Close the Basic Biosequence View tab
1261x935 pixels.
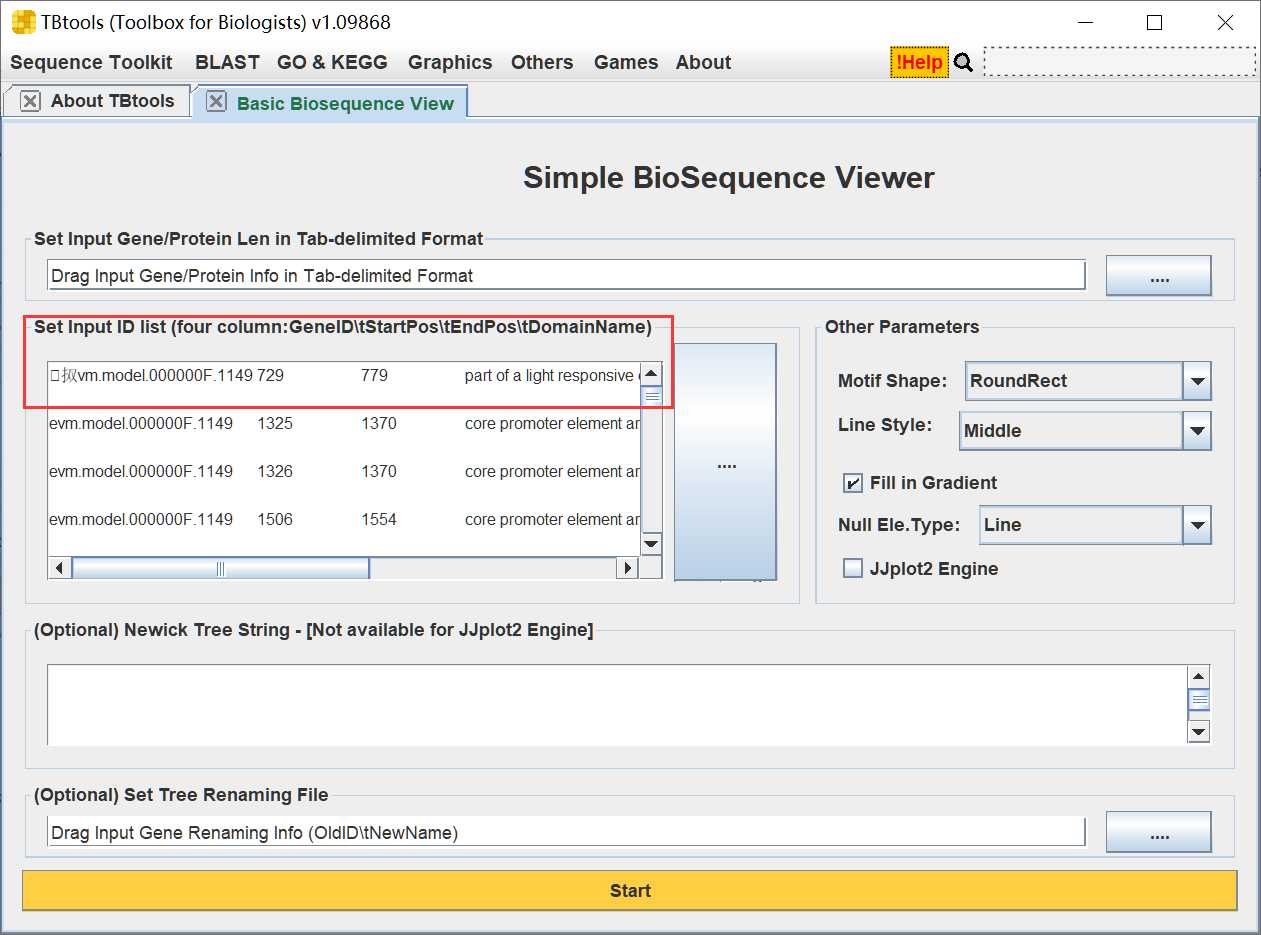215,101
